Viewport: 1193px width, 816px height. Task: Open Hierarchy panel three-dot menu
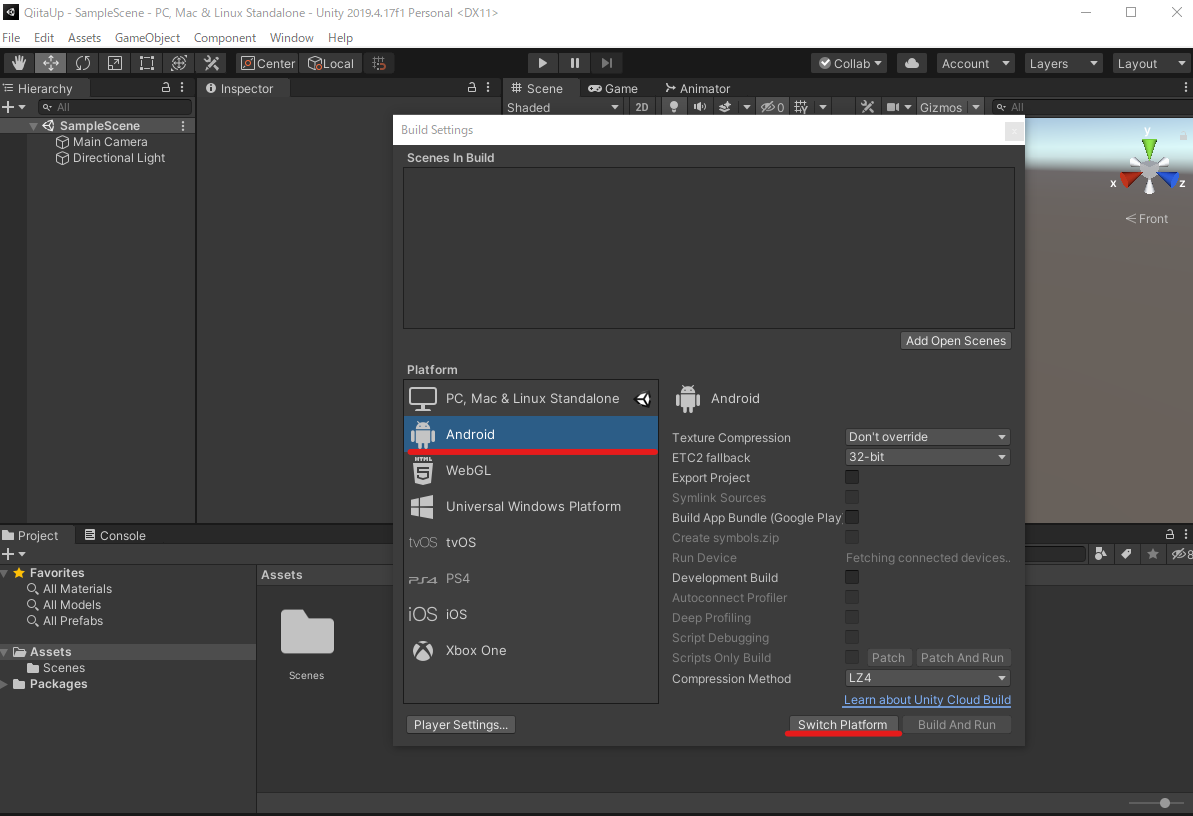(183, 88)
